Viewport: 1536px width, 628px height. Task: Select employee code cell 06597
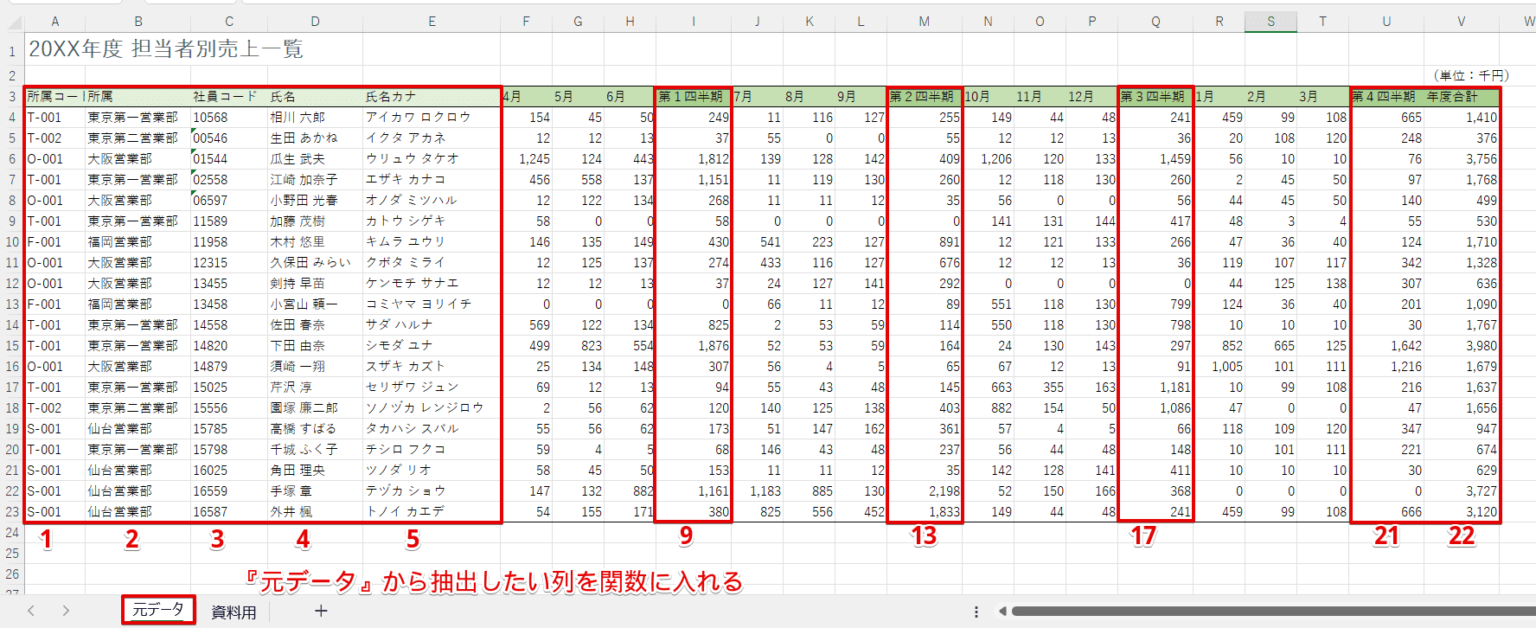click(229, 200)
